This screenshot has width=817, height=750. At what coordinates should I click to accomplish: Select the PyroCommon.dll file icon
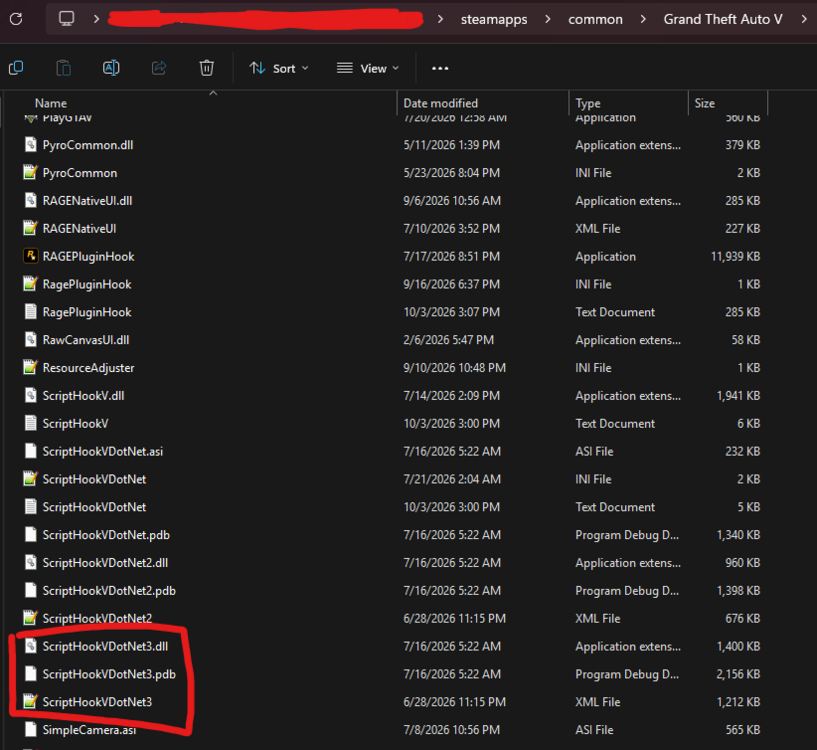coord(31,144)
